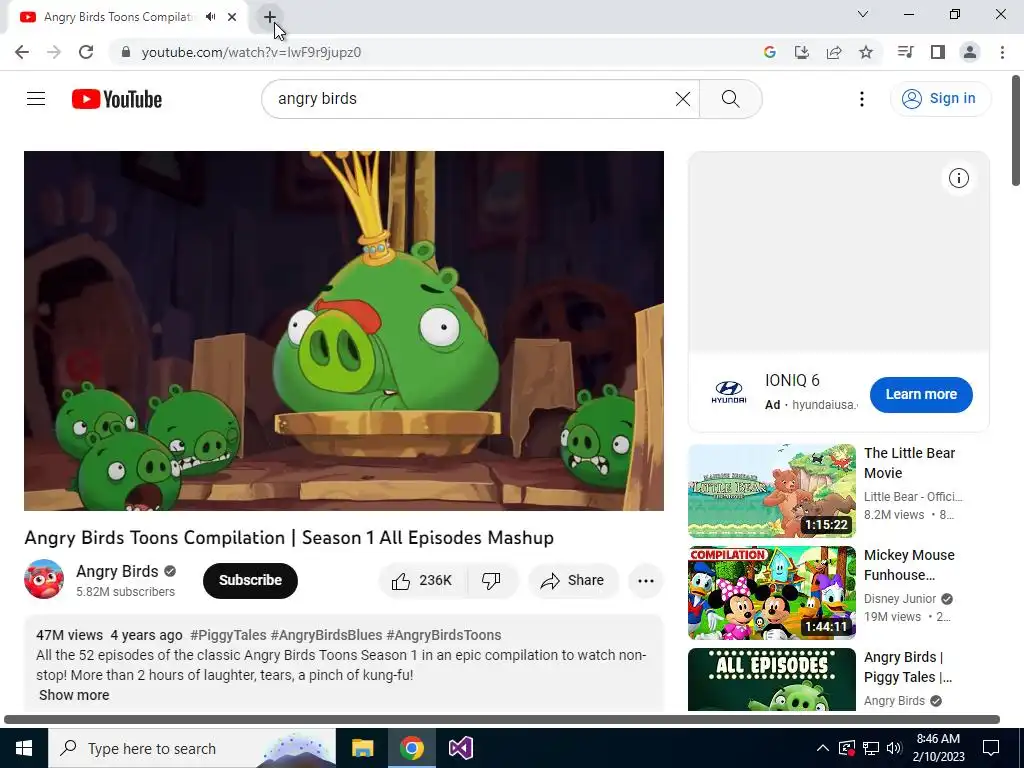The width and height of the screenshot is (1024, 768).
Task: Mute the tab via its speaker icon
Action: pyautogui.click(x=210, y=17)
